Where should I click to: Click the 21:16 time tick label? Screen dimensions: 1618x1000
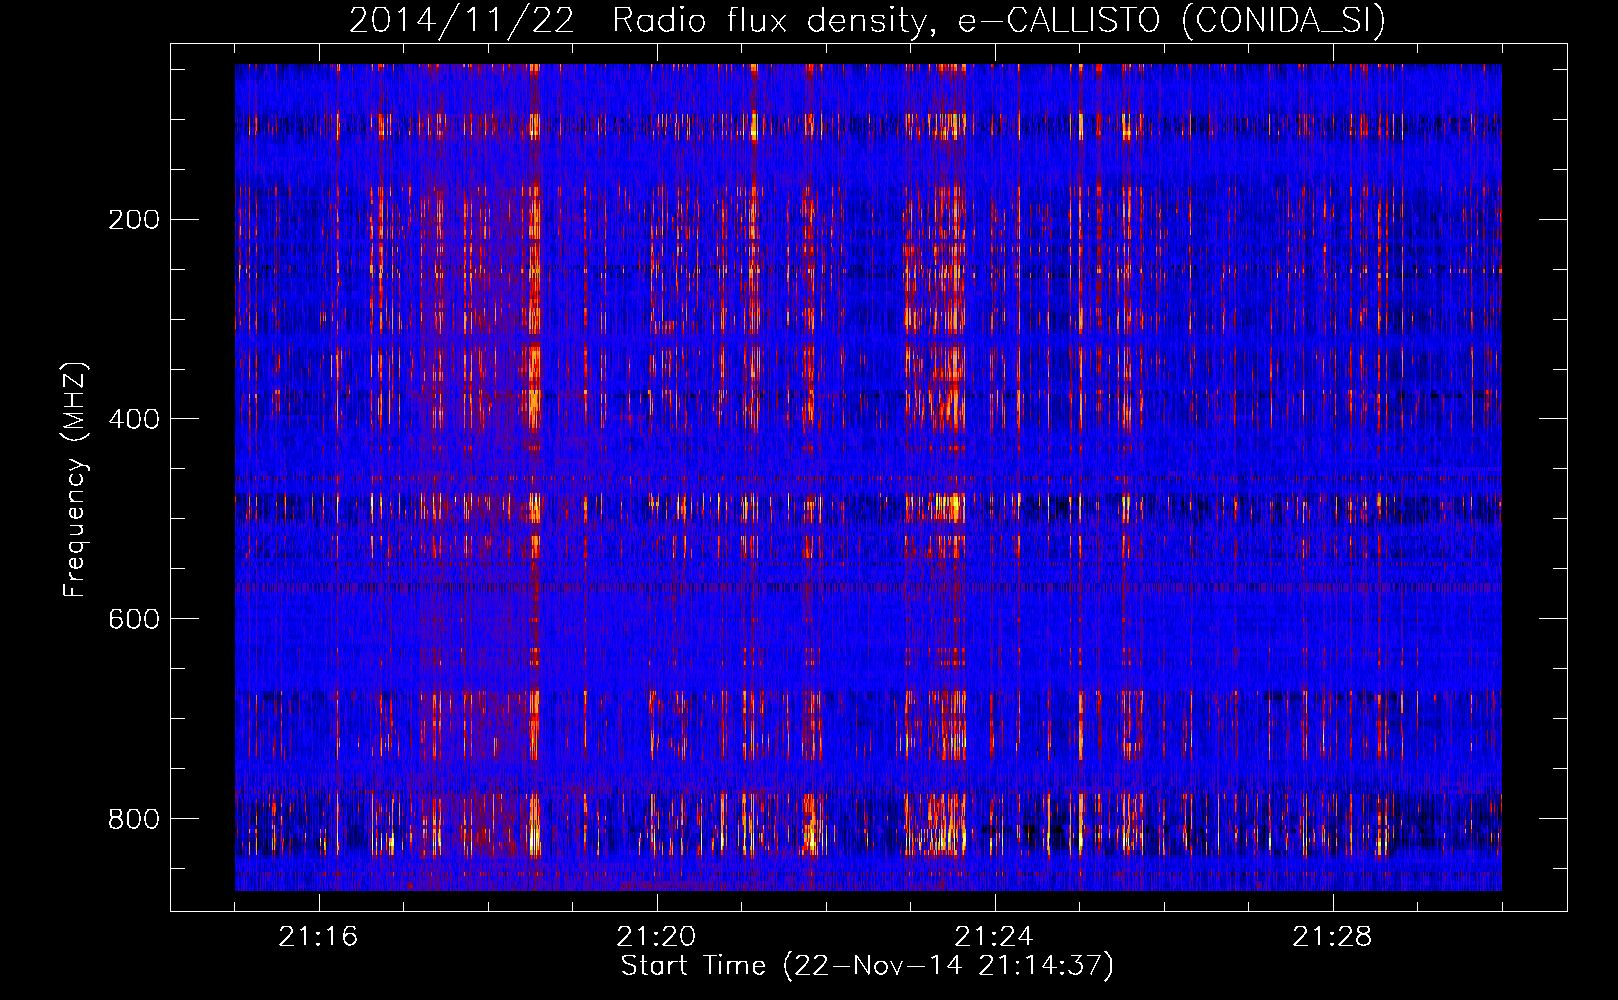click(x=318, y=937)
